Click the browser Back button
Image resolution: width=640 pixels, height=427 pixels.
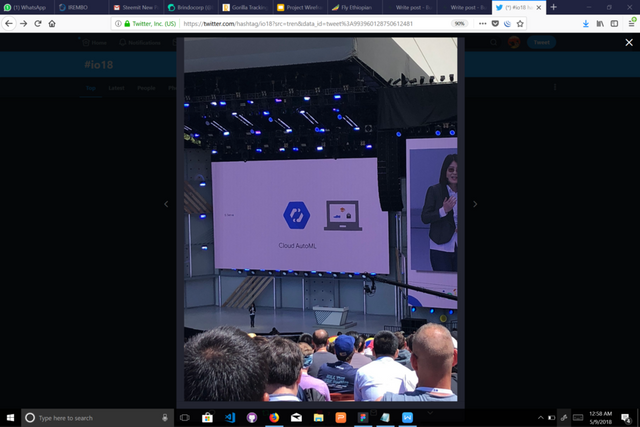pos(9,24)
